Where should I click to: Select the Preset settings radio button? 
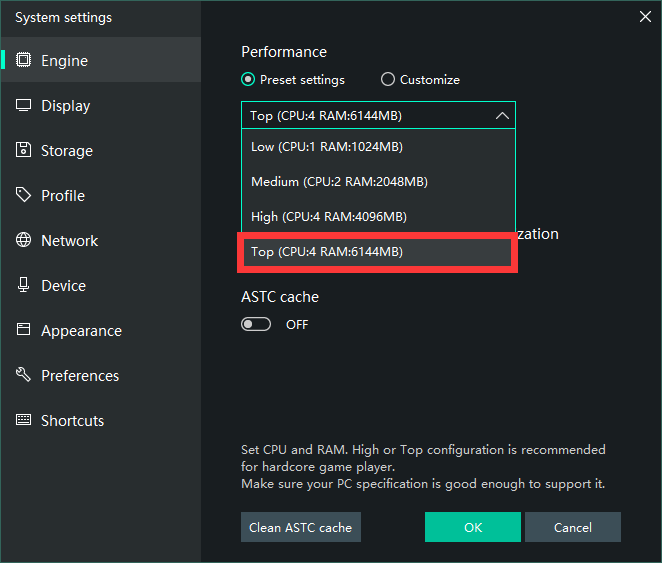click(x=248, y=80)
